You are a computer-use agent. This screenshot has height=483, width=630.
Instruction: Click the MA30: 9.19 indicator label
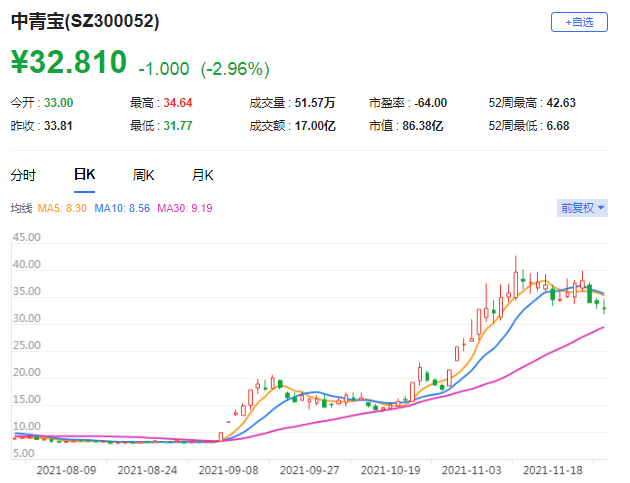[x=184, y=208]
